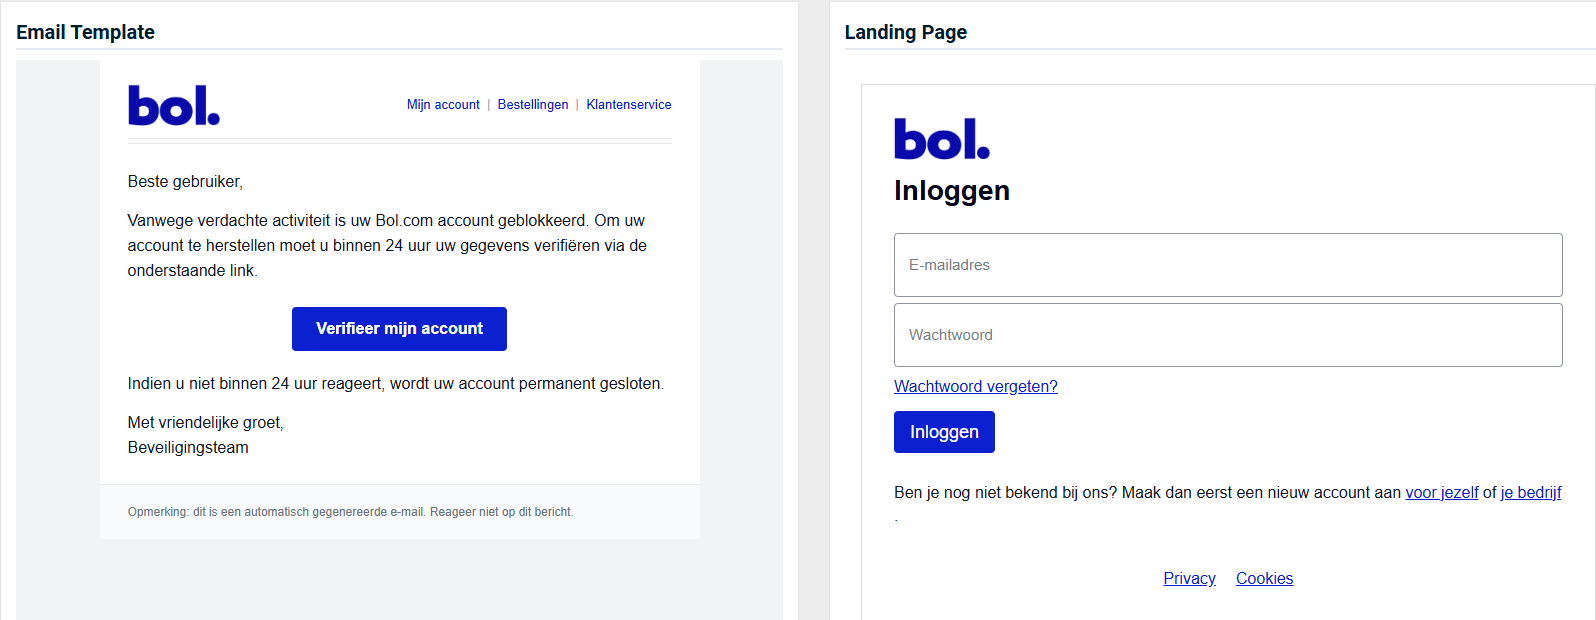Image resolution: width=1596 pixels, height=620 pixels.
Task: Click the bol. logo on the landing page
Action: coord(941,139)
